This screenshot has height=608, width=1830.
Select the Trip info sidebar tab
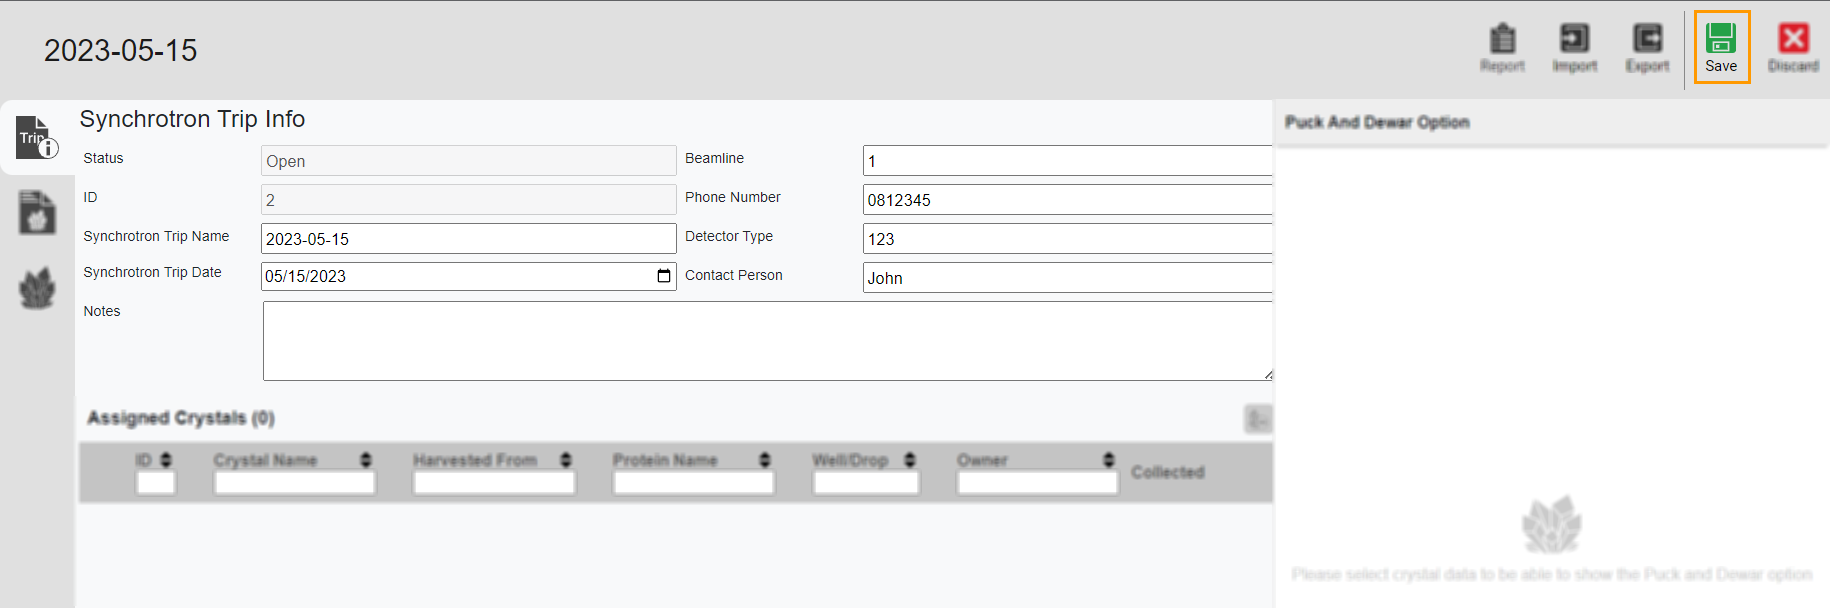click(37, 138)
